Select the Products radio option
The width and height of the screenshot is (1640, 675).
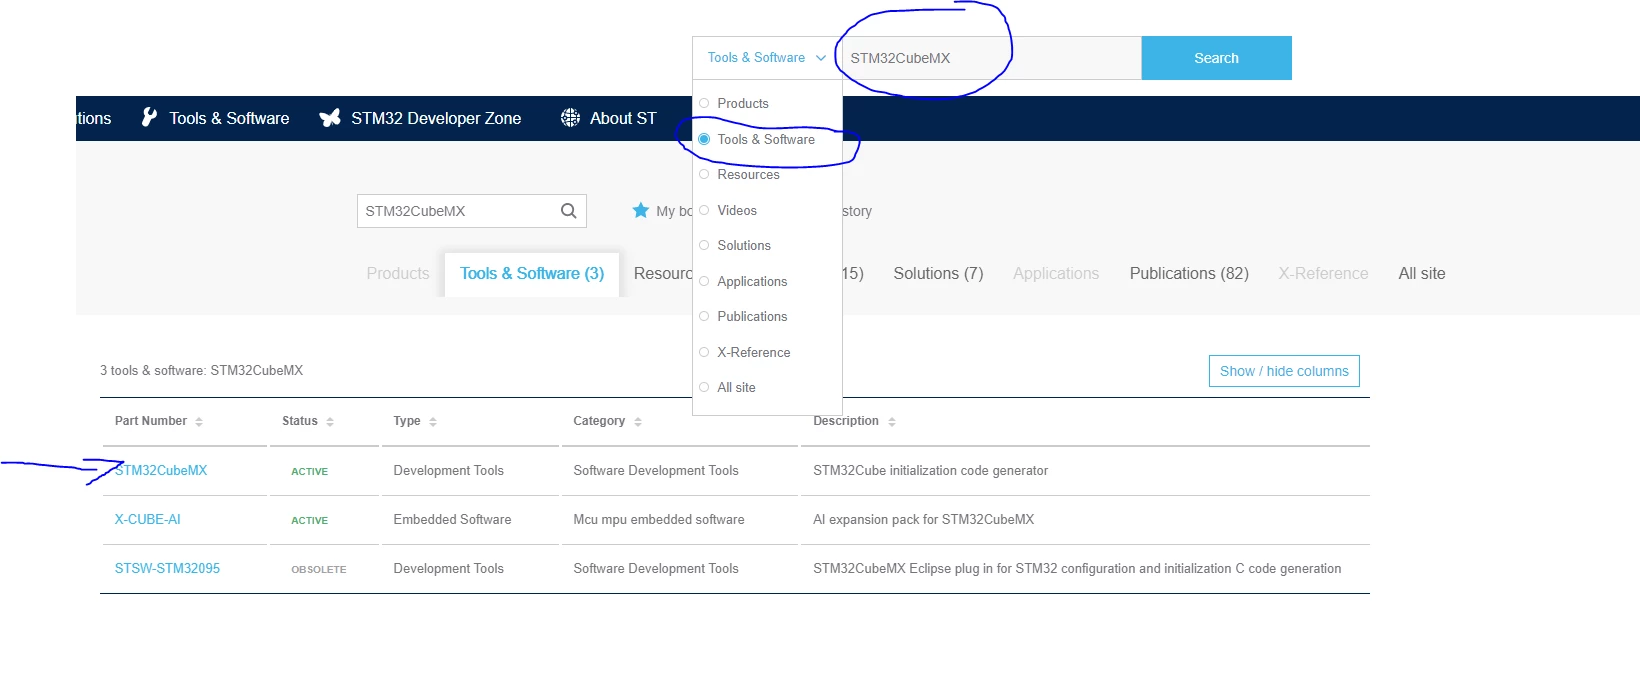(704, 103)
